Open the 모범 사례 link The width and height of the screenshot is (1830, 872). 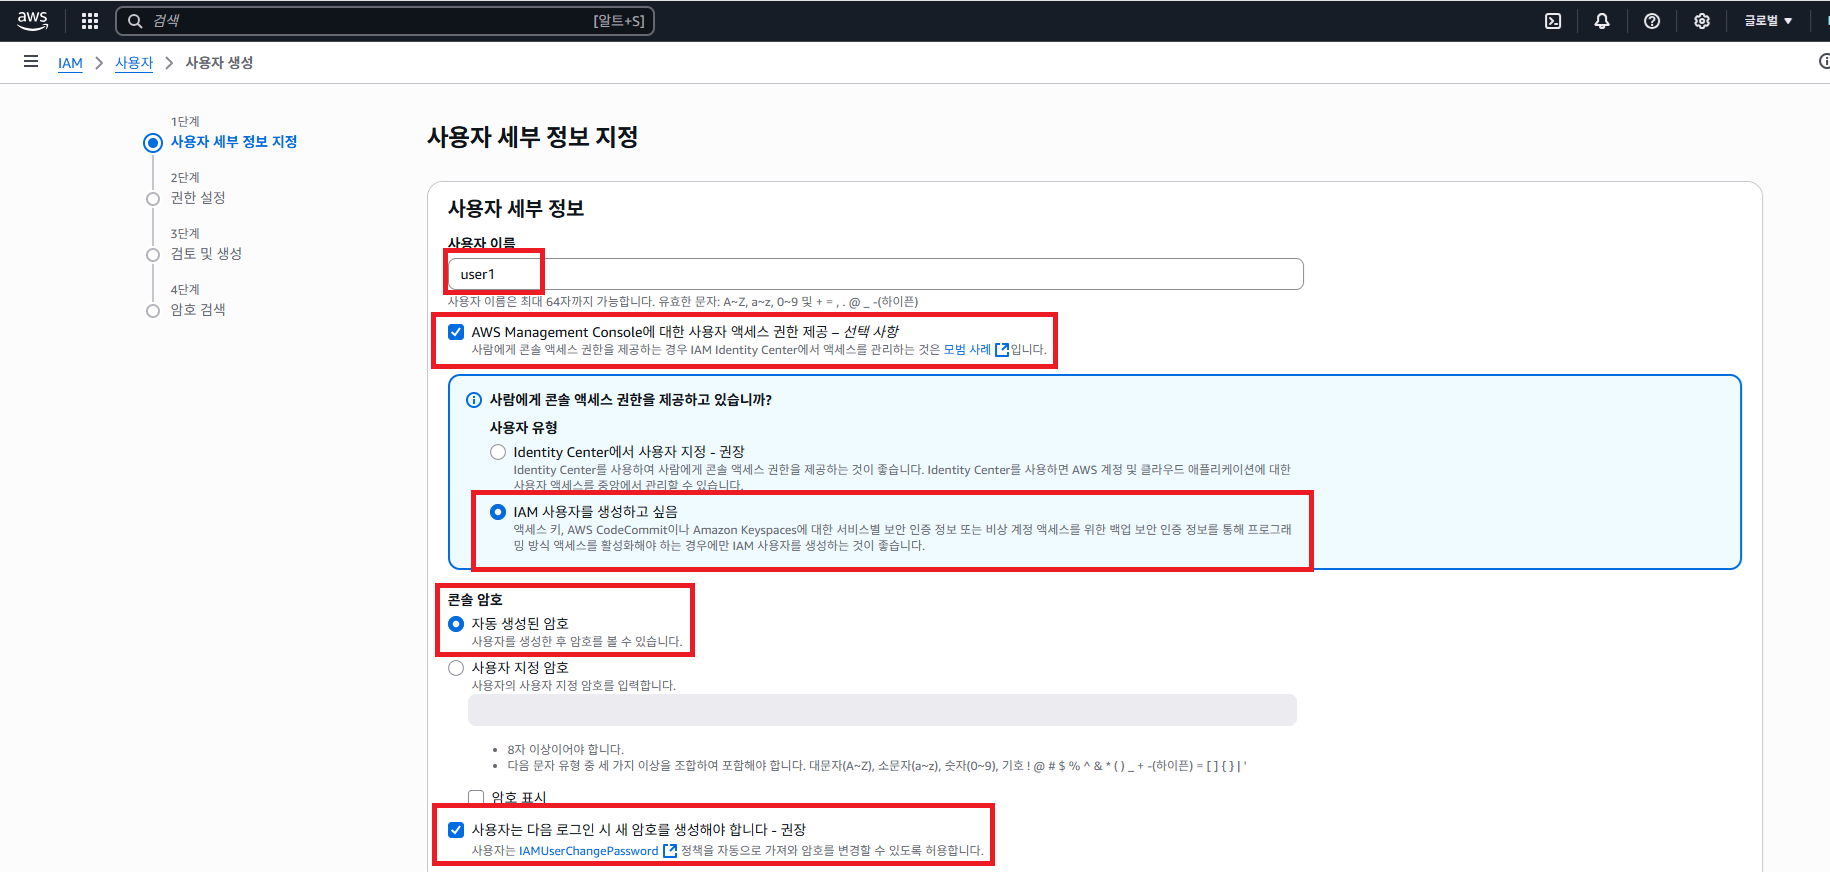(967, 350)
